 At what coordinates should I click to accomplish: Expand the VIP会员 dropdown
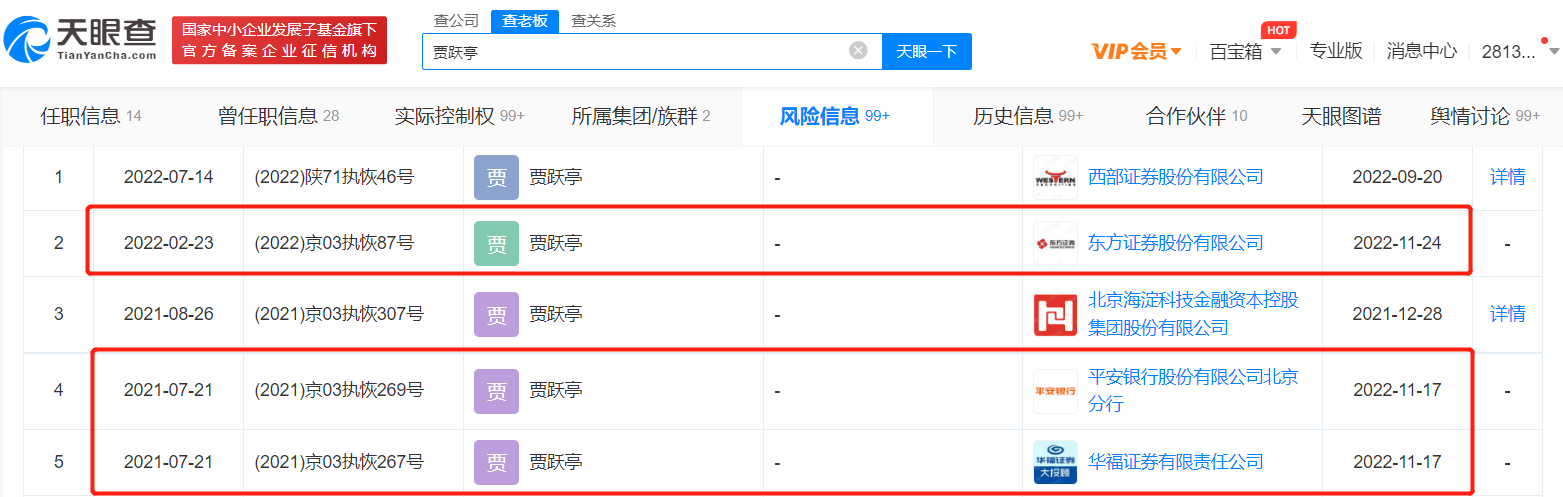pyautogui.click(x=1137, y=51)
